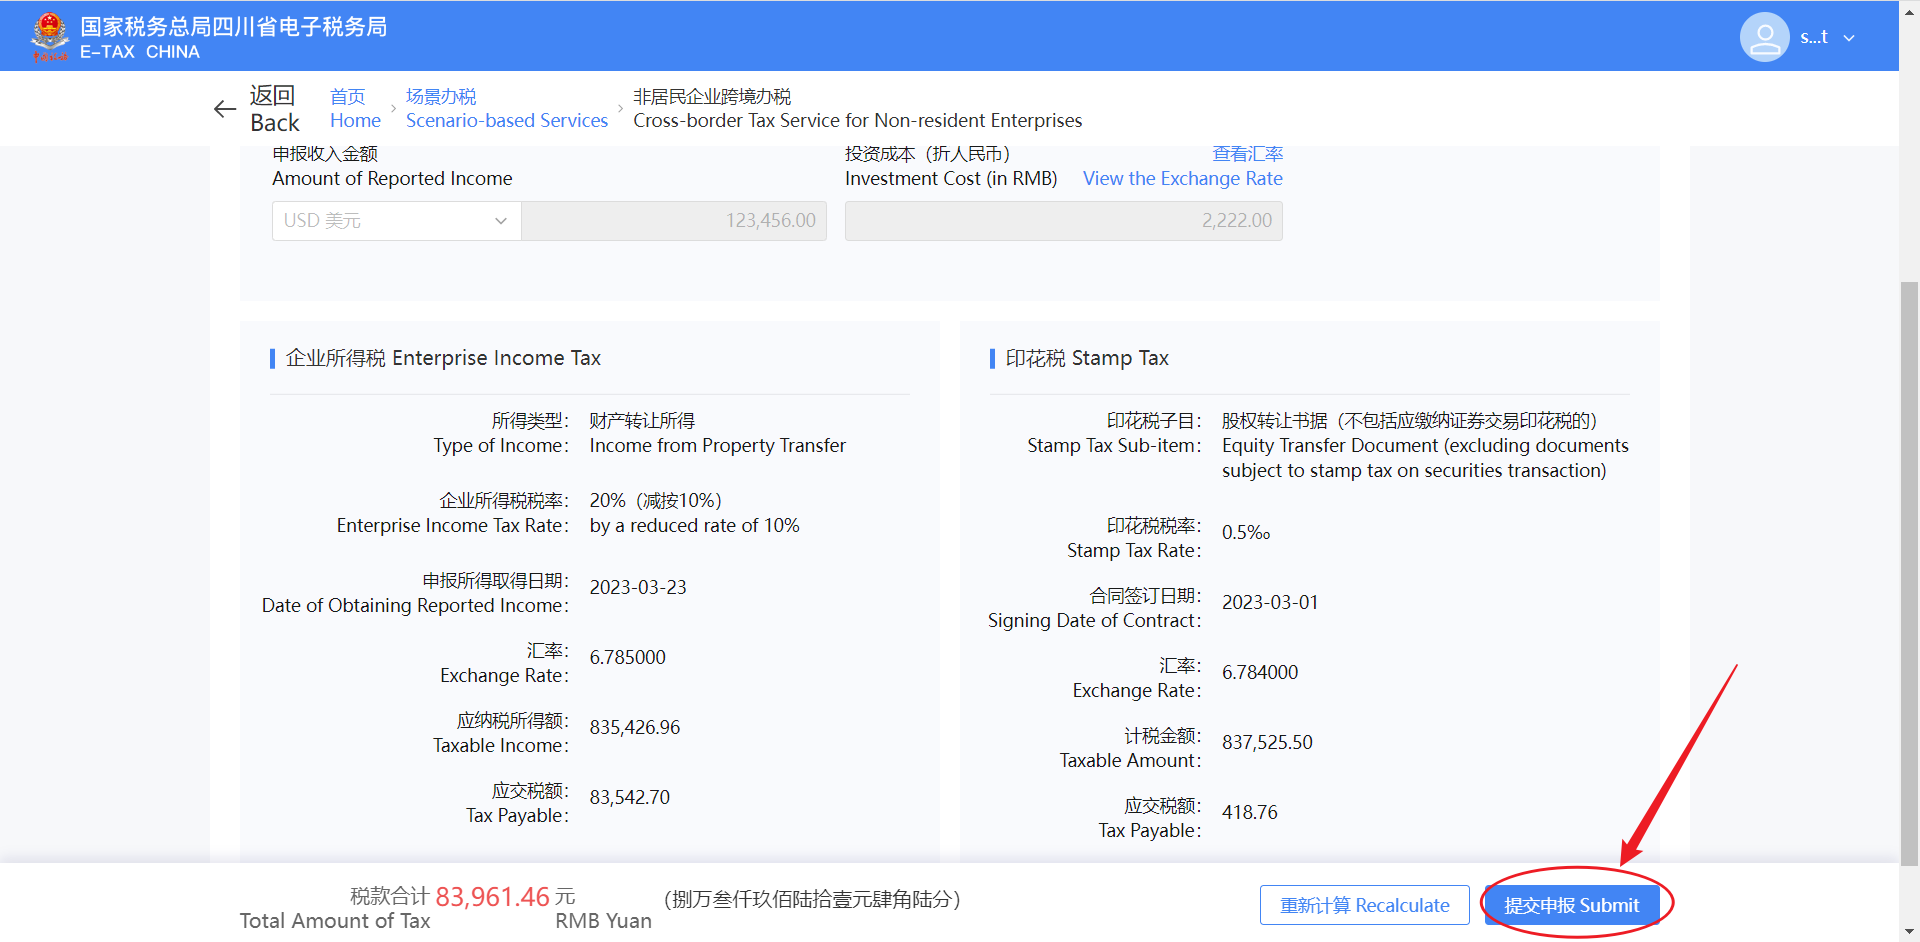Expand the user account chevron

(1849, 38)
